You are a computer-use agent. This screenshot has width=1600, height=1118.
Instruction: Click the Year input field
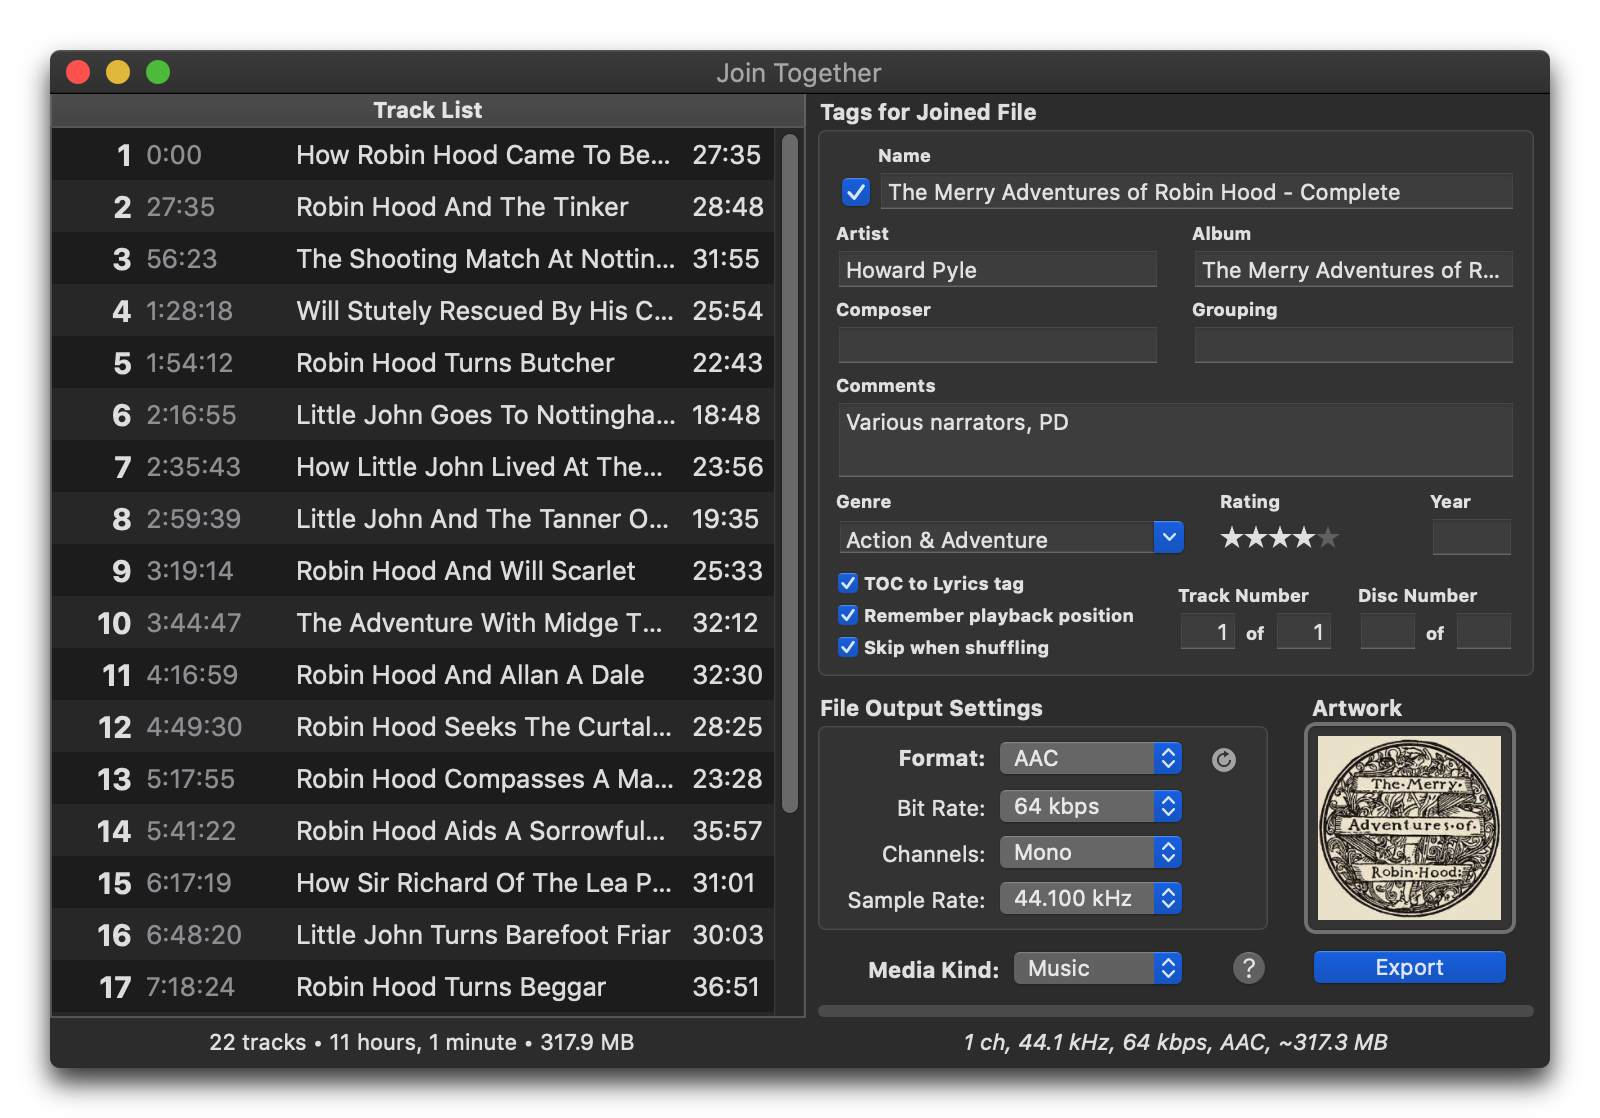pos(1472,538)
